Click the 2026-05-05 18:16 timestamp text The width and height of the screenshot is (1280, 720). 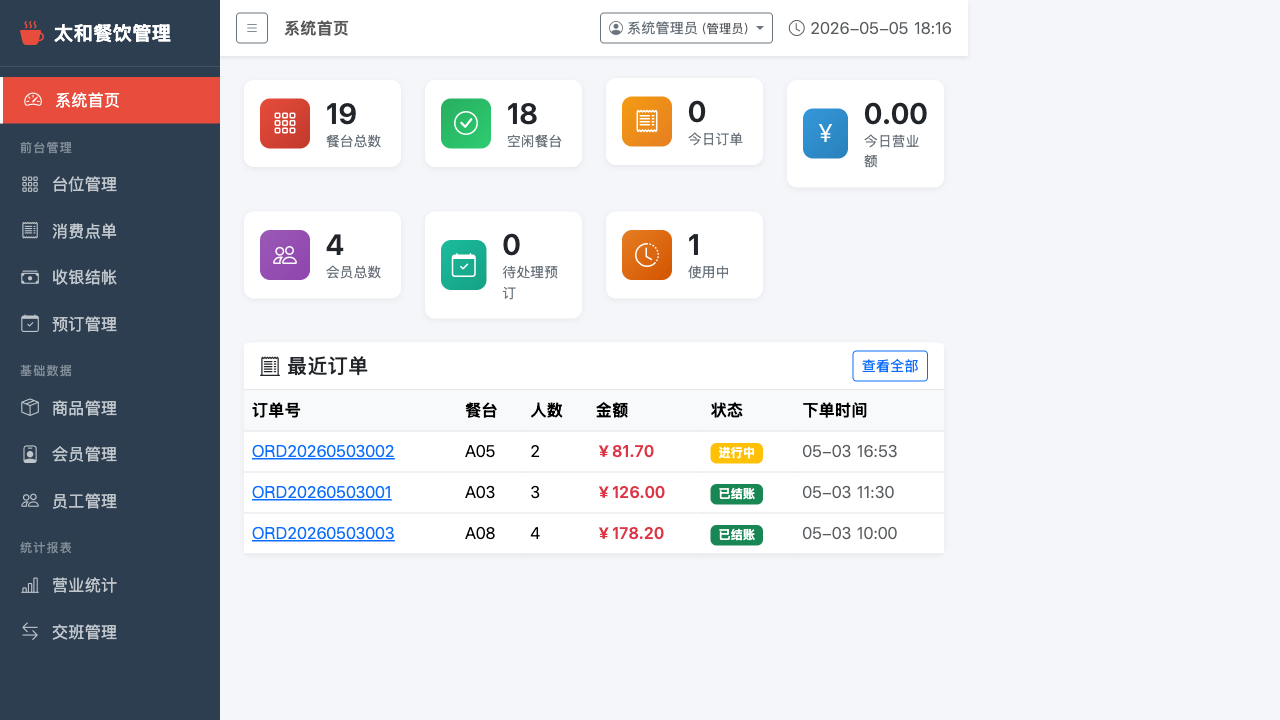881,28
